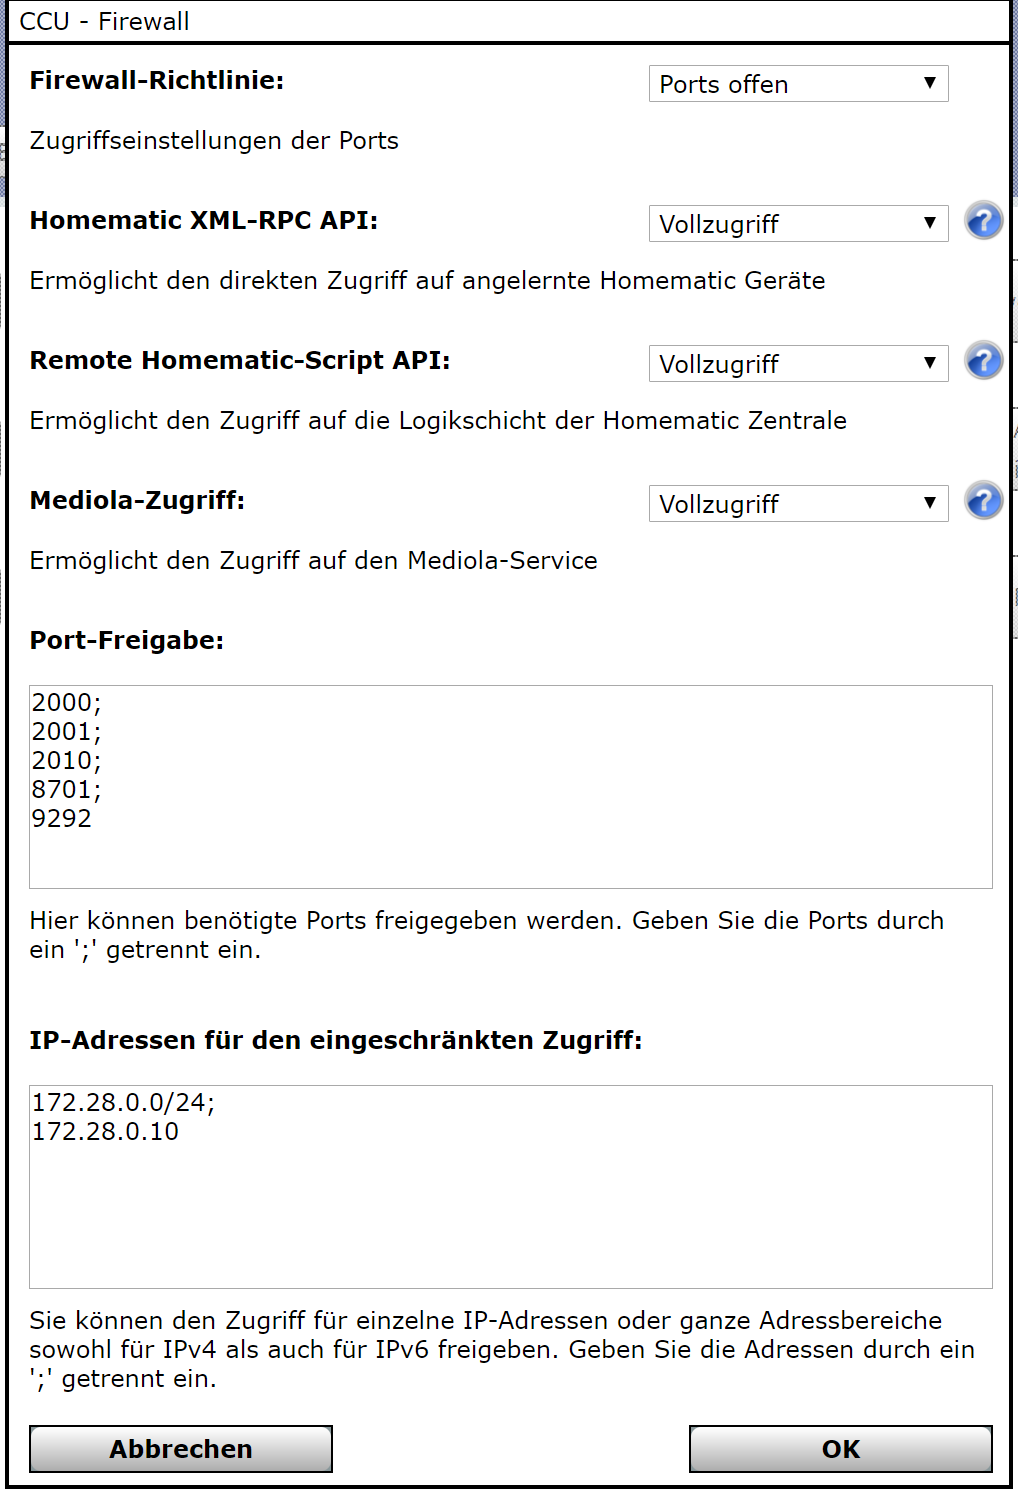Image resolution: width=1018 pixels, height=1500 pixels.
Task: Confirm firewall settings with OK
Action: pos(840,1449)
